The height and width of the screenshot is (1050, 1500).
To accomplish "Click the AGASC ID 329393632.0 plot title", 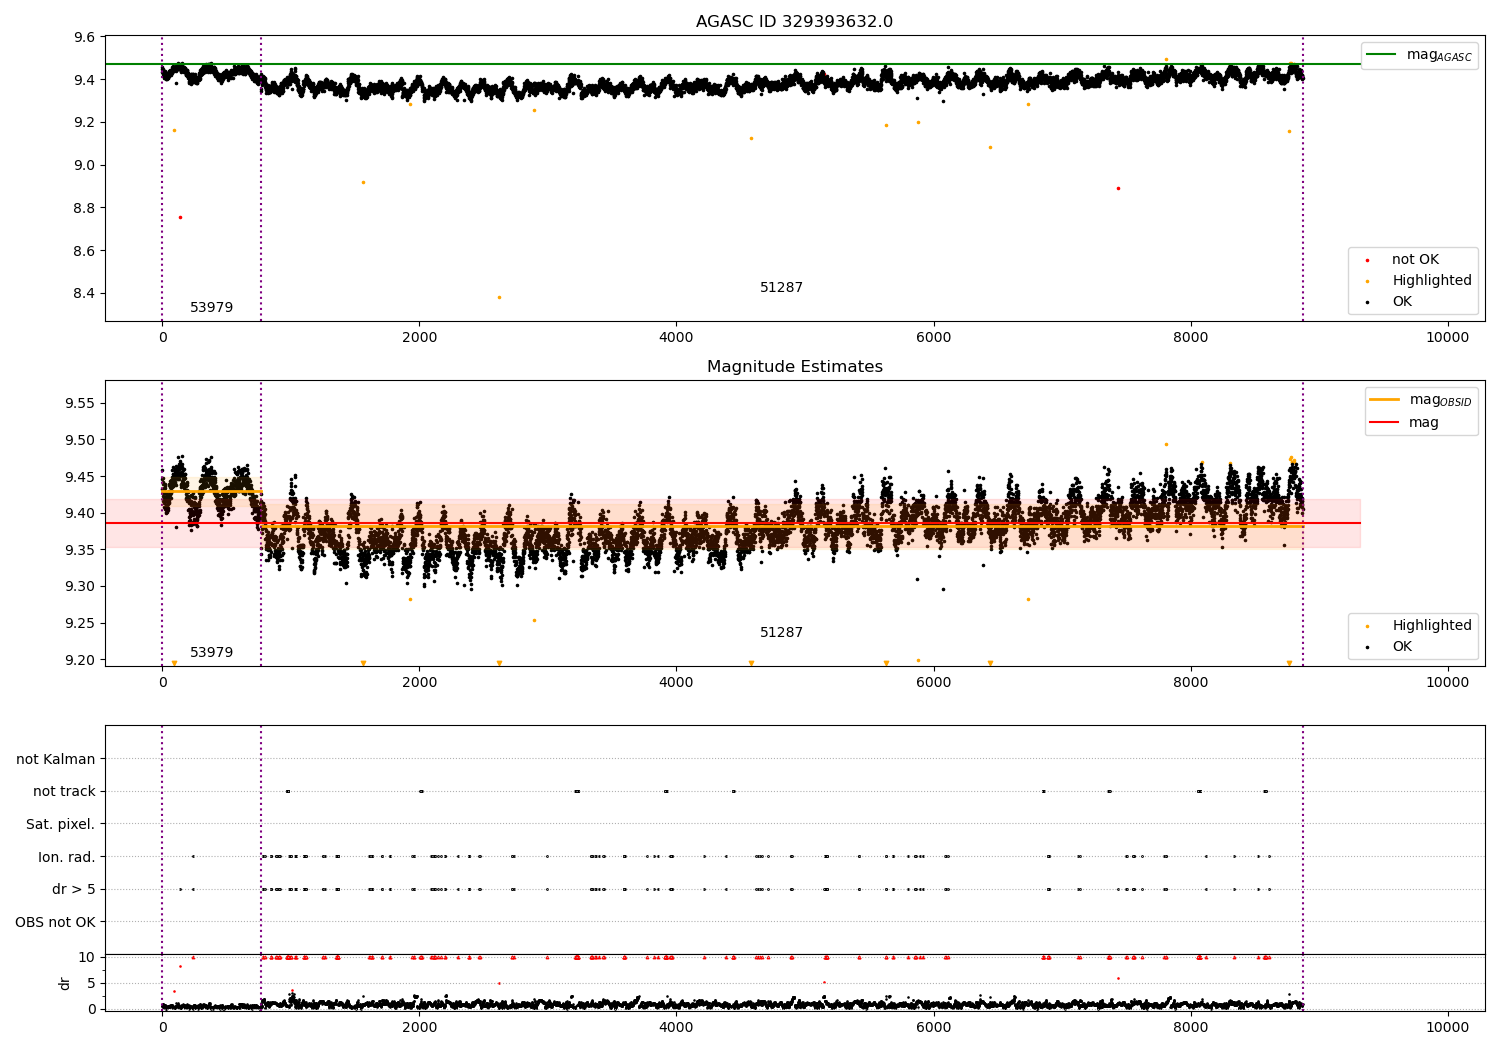I will [x=794, y=22].
